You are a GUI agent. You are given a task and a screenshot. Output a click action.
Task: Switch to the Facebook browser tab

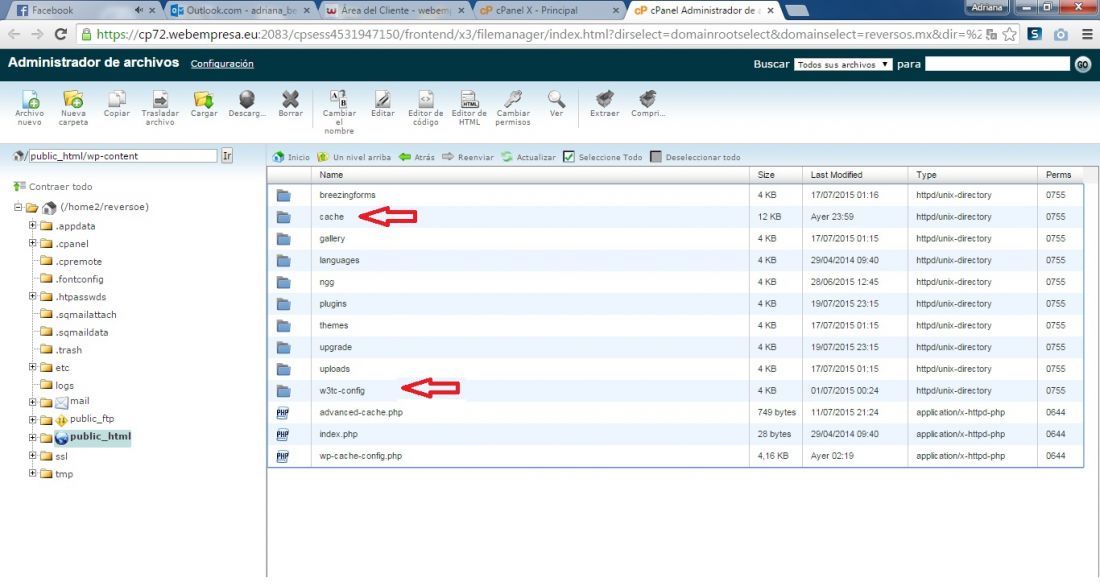[83, 11]
